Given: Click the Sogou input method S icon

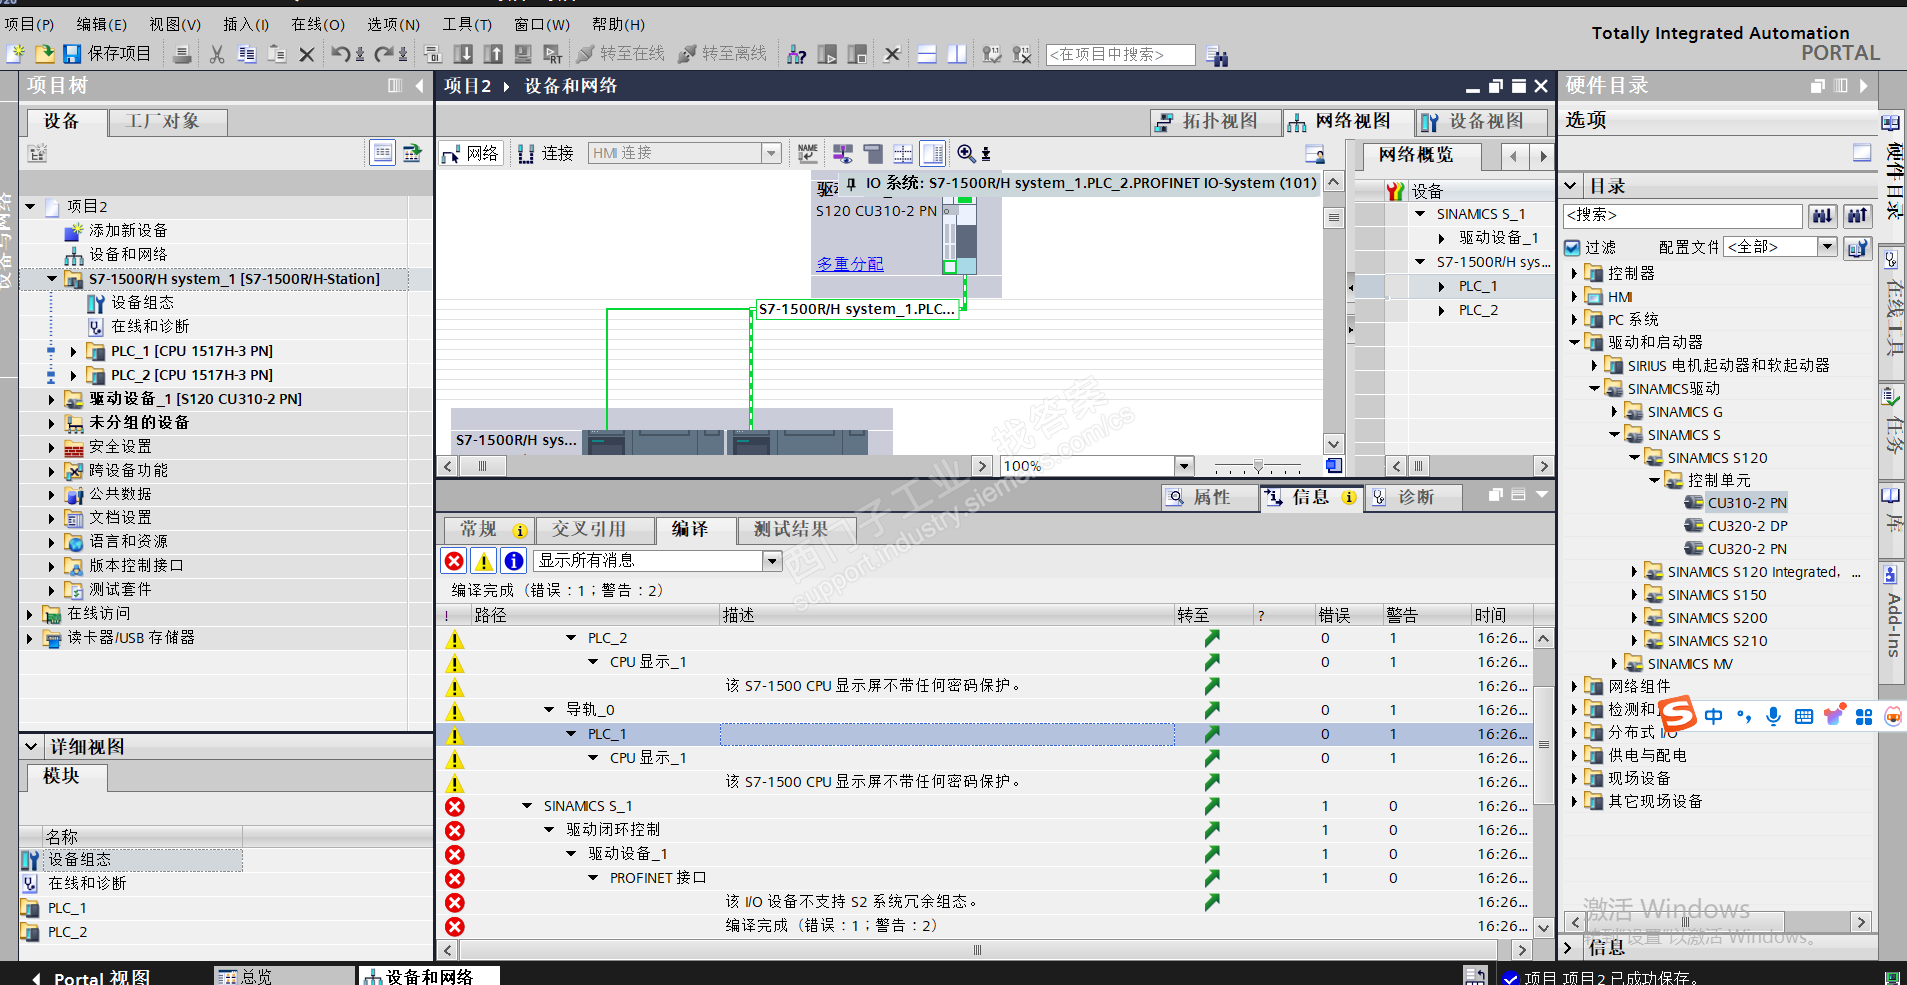Looking at the screenshot, I should point(1678,714).
